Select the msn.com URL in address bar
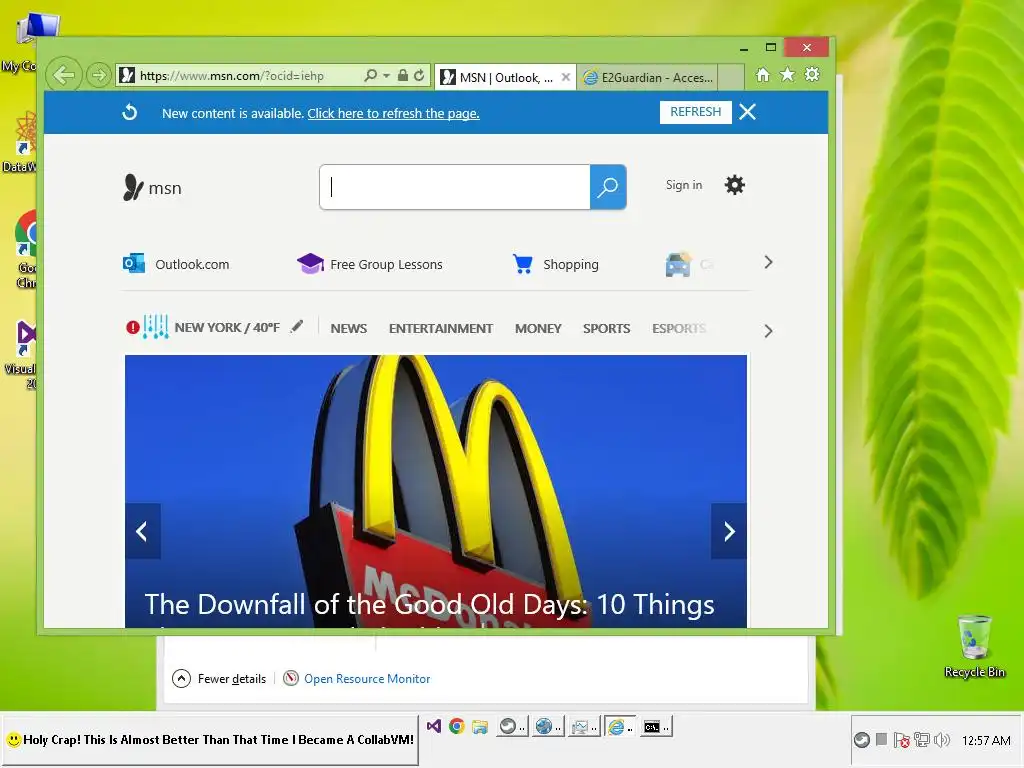1024x768 pixels. (x=232, y=76)
